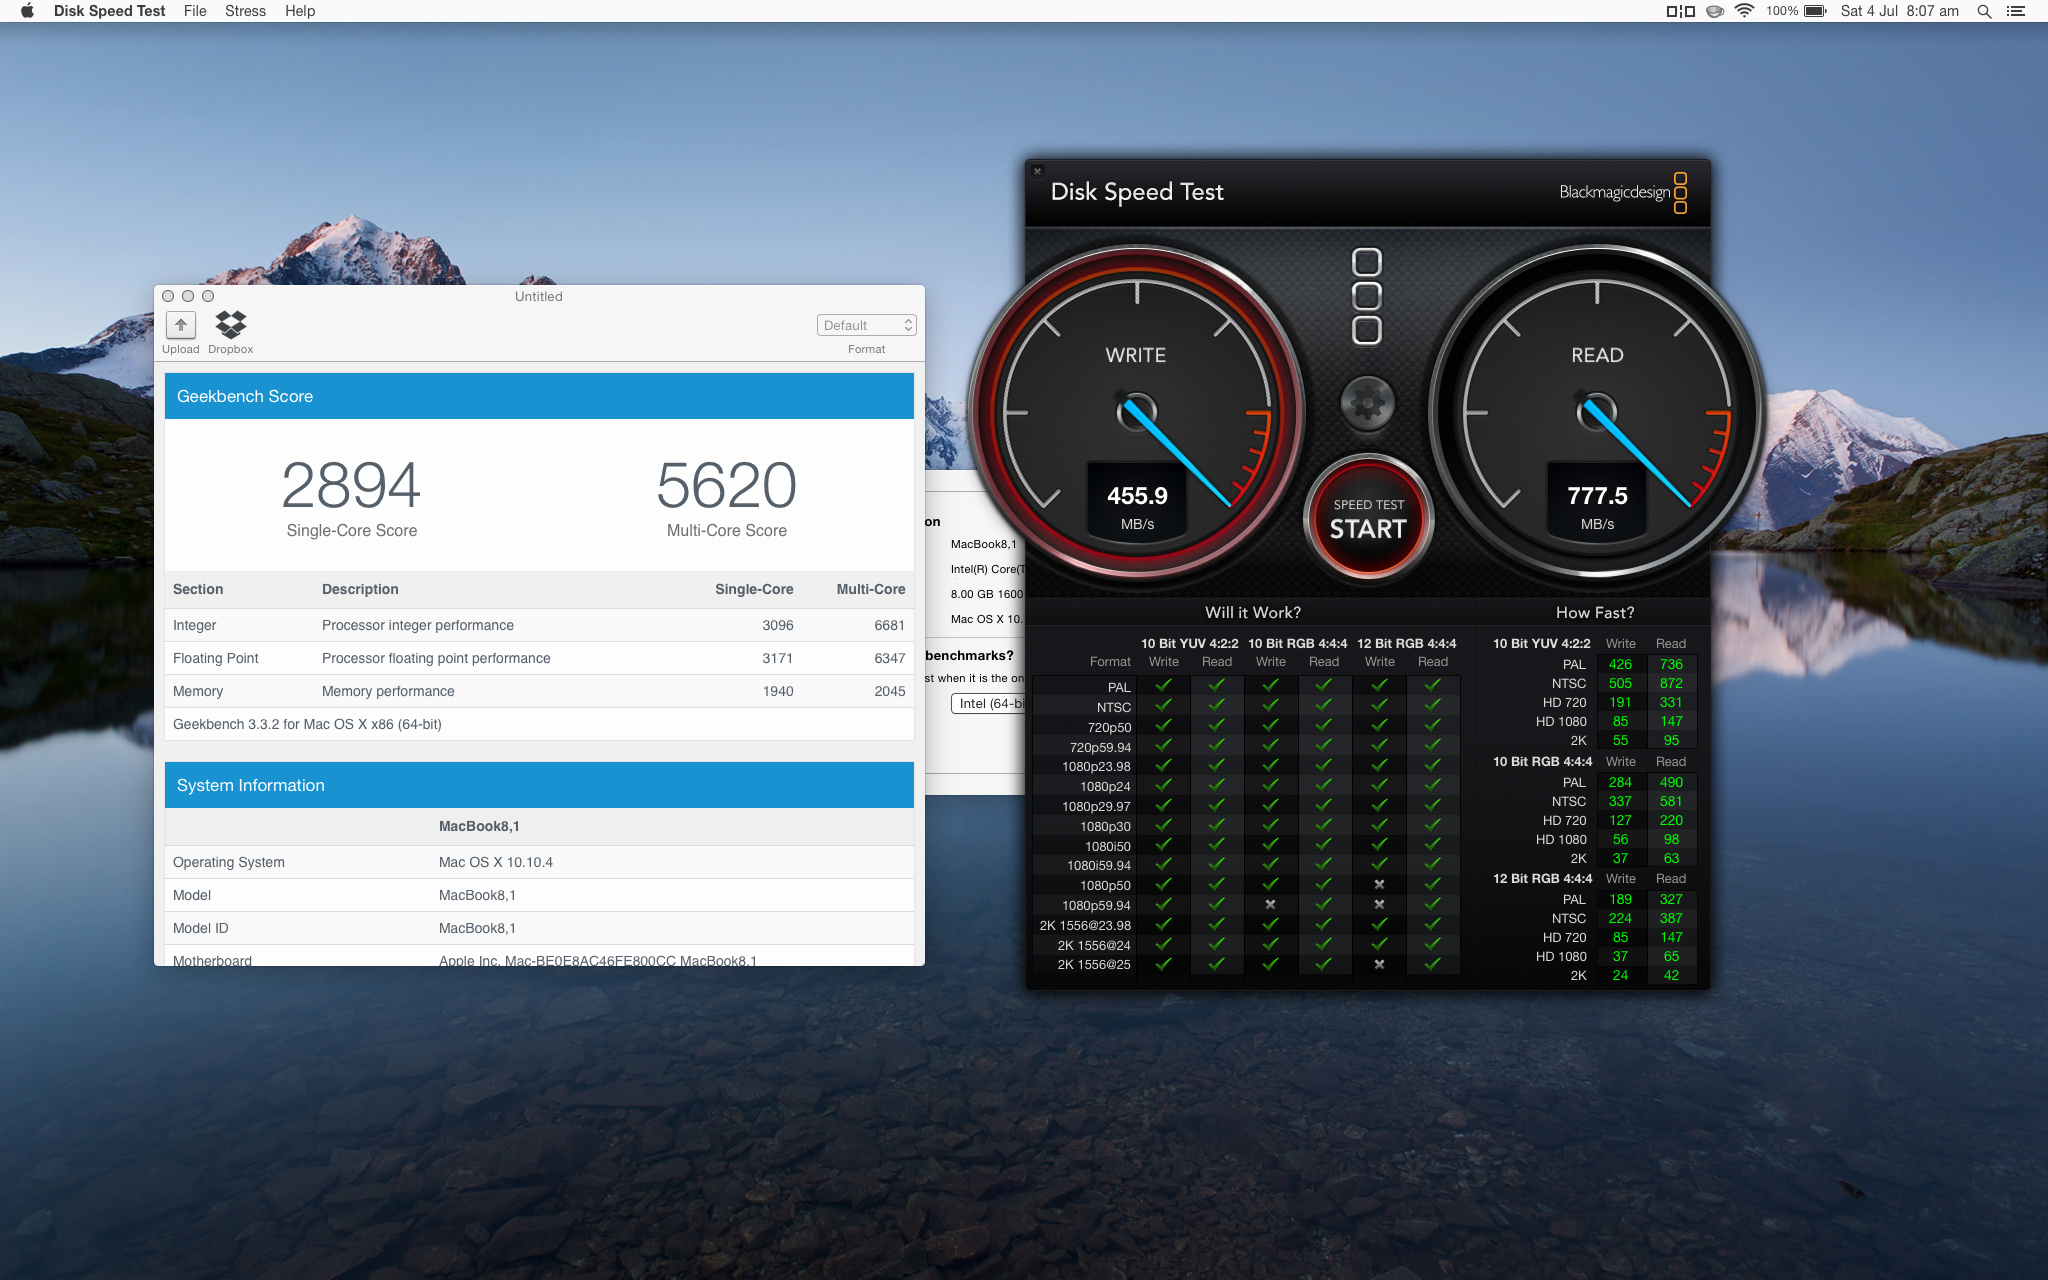Click the Section column header

[x=198, y=589]
